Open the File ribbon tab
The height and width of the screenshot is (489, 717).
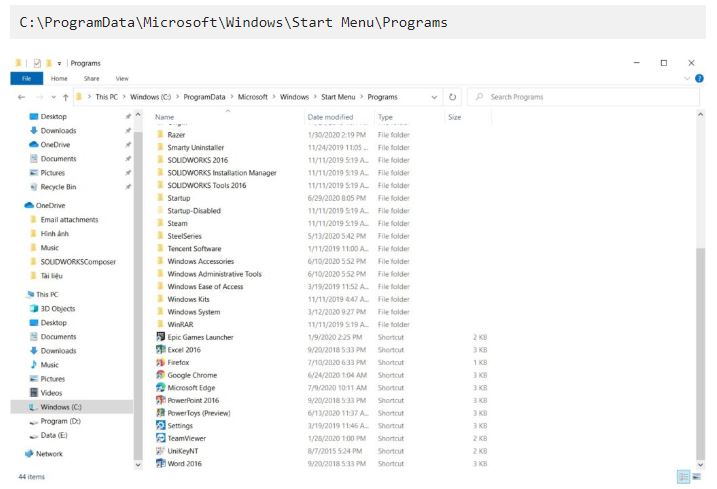pyautogui.click(x=27, y=78)
